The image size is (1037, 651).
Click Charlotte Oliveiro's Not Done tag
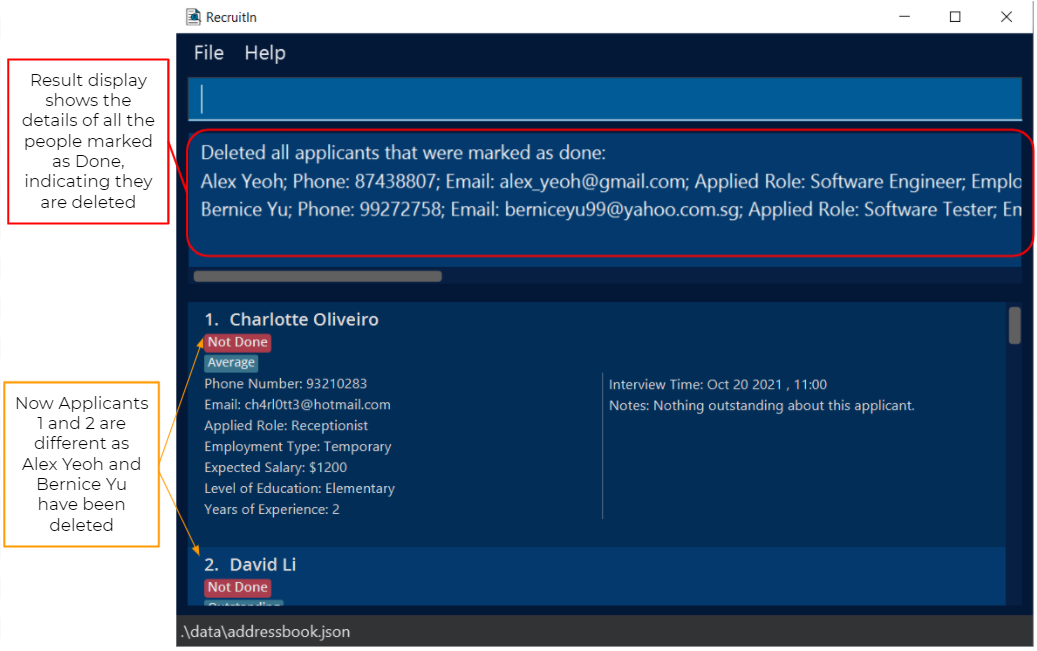[x=237, y=342]
